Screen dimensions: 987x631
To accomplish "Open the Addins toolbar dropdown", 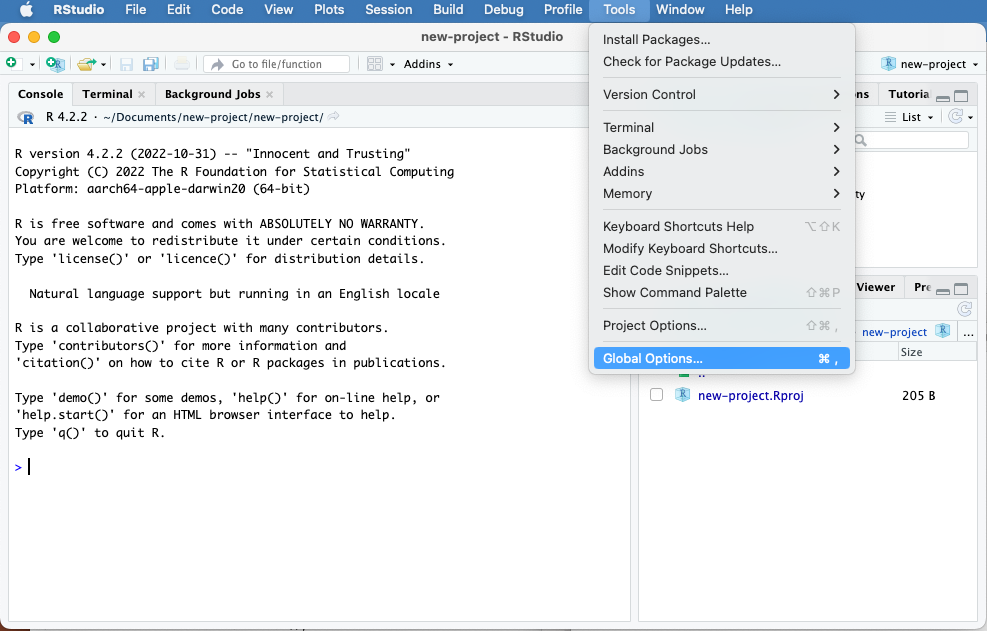I will point(428,64).
